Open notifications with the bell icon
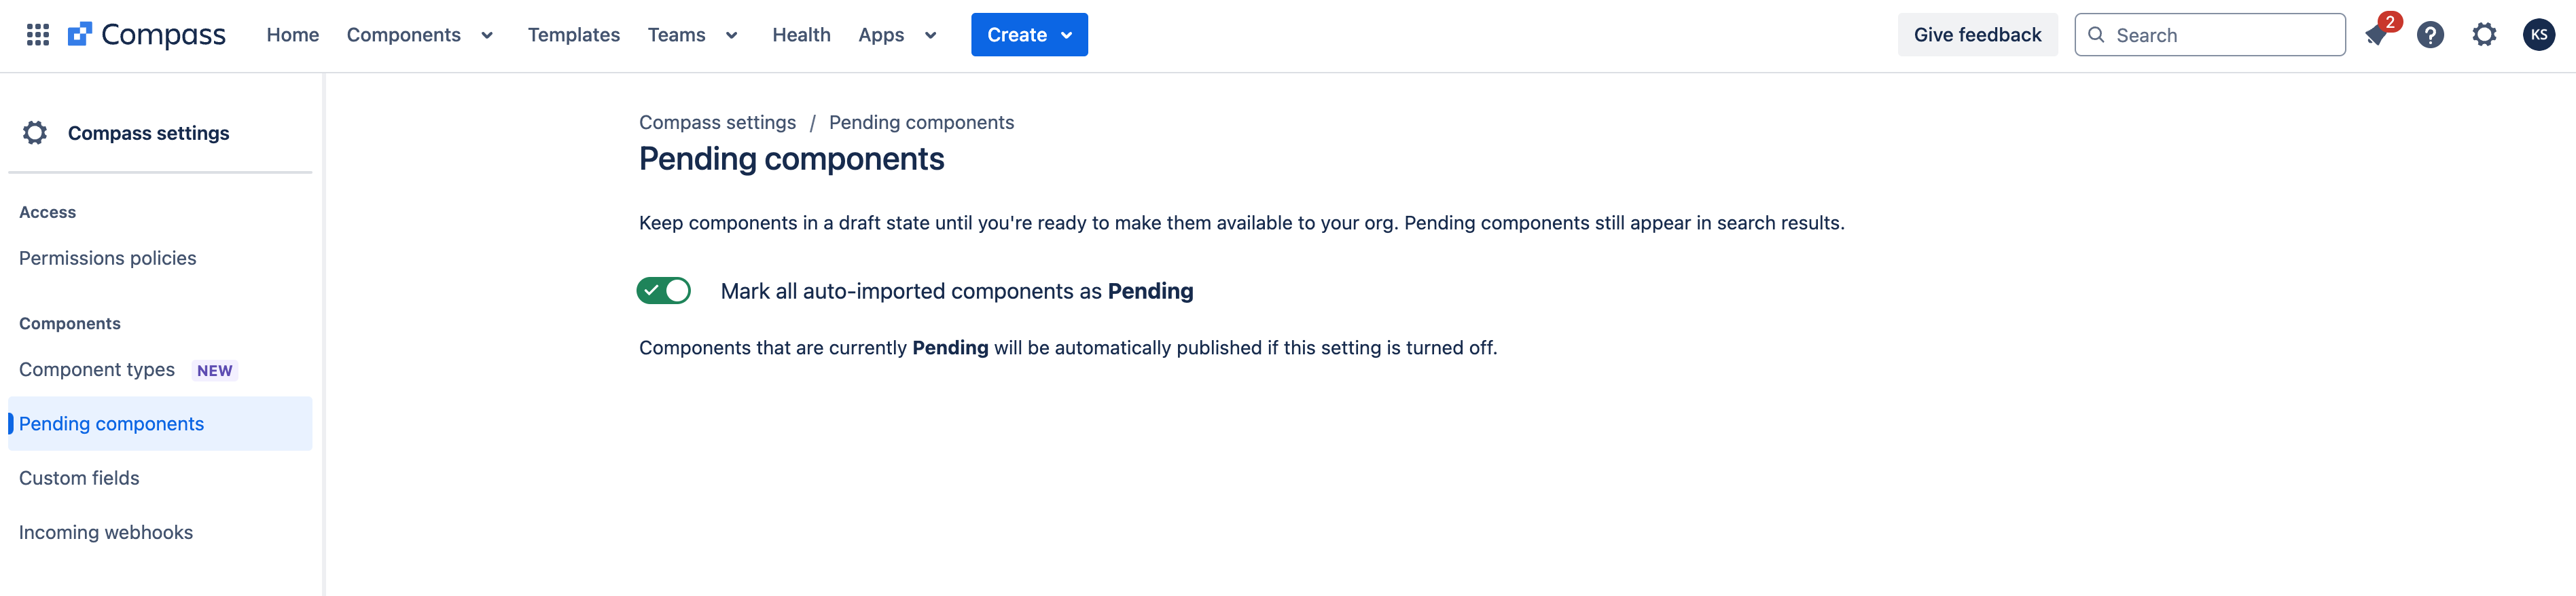The width and height of the screenshot is (2576, 596). pyautogui.click(x=2376, y=34)
